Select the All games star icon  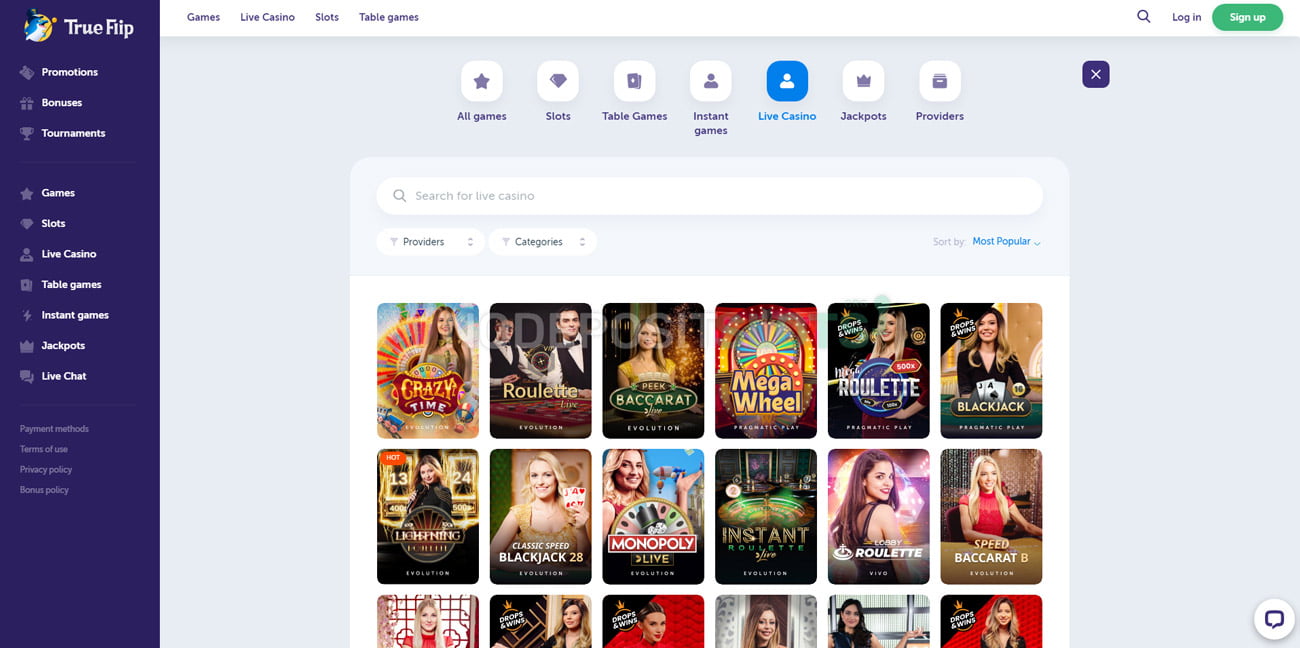point(482,81)
